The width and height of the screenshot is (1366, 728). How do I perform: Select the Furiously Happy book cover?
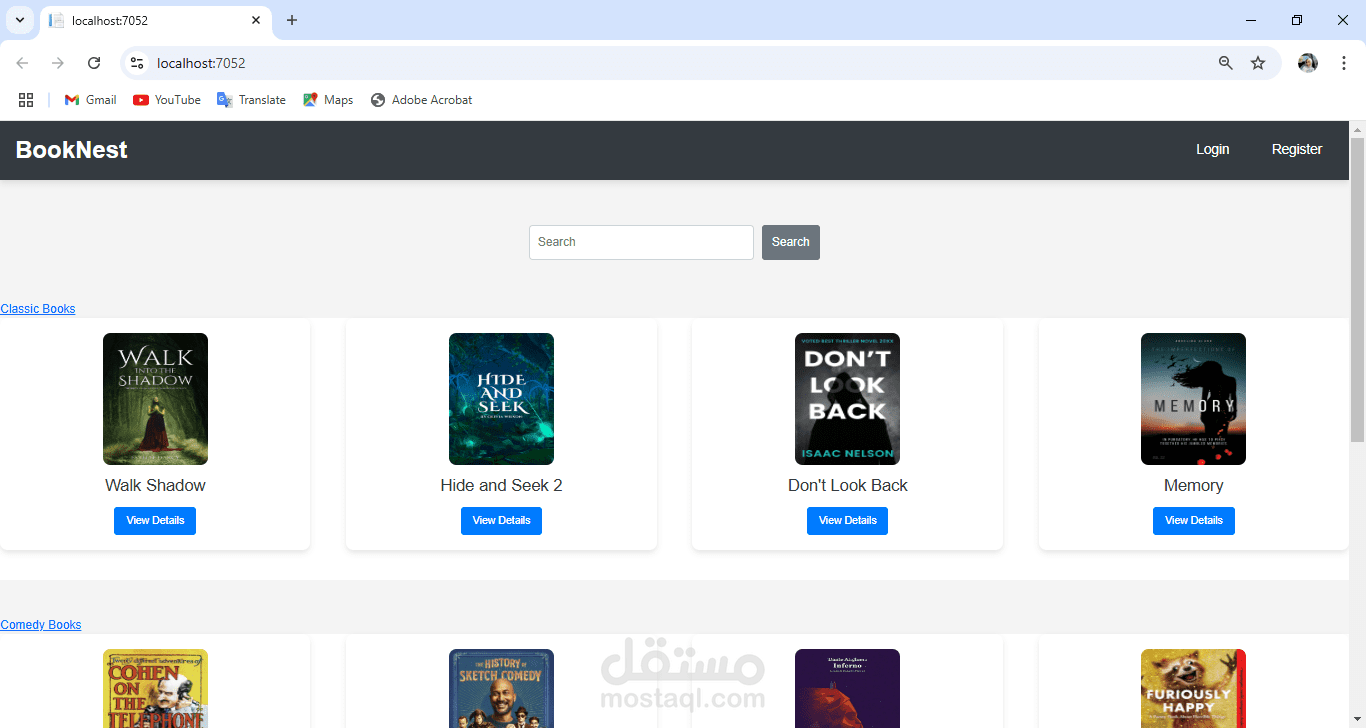tap(1193, 688)
